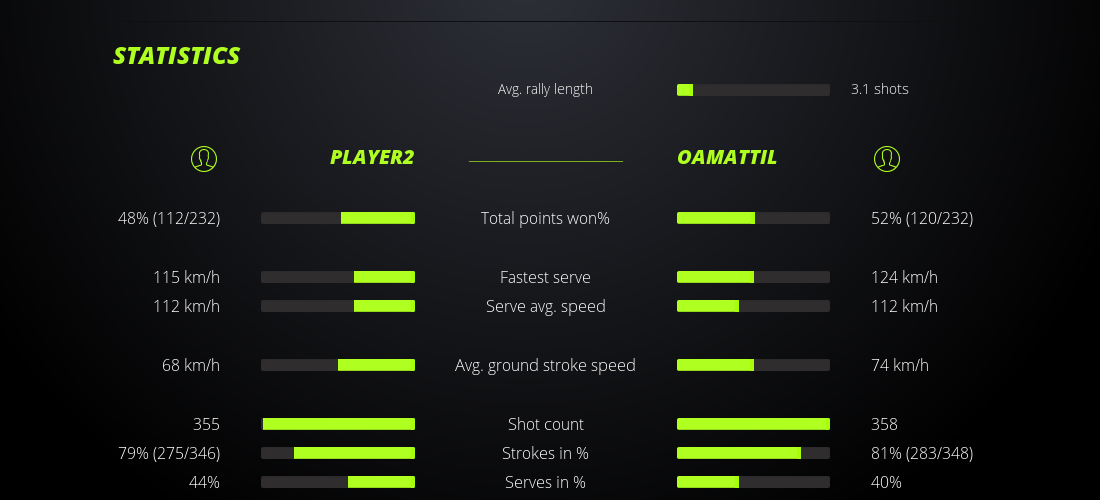
Task: Click OAMATTIL's profile avatar icon
Action: click(886, 158)
